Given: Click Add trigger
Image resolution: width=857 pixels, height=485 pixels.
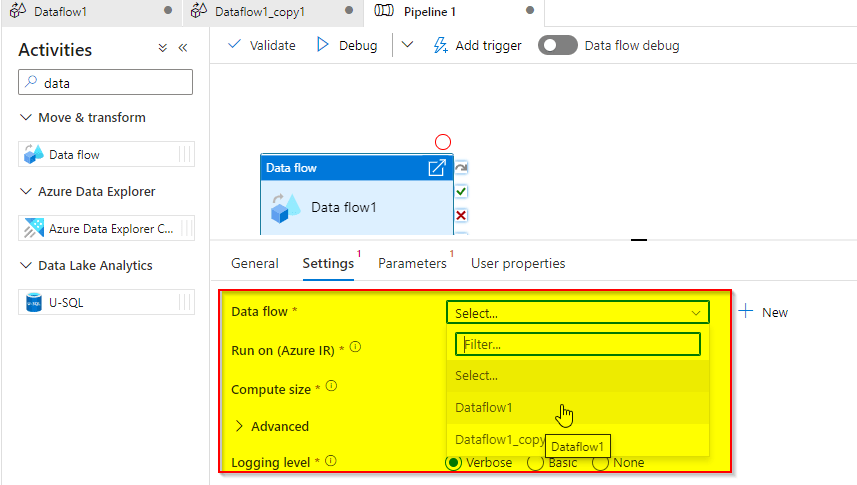Looking at the screenshot, I should click(478, 45).
